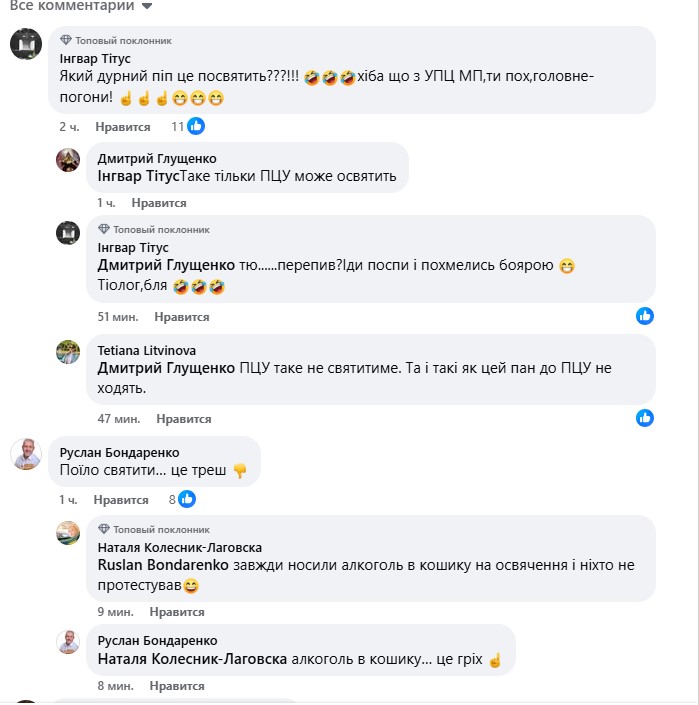Click Tetiana Litvinova's profile avatar
The image size is (699, 705).
[x=68, y=351]
